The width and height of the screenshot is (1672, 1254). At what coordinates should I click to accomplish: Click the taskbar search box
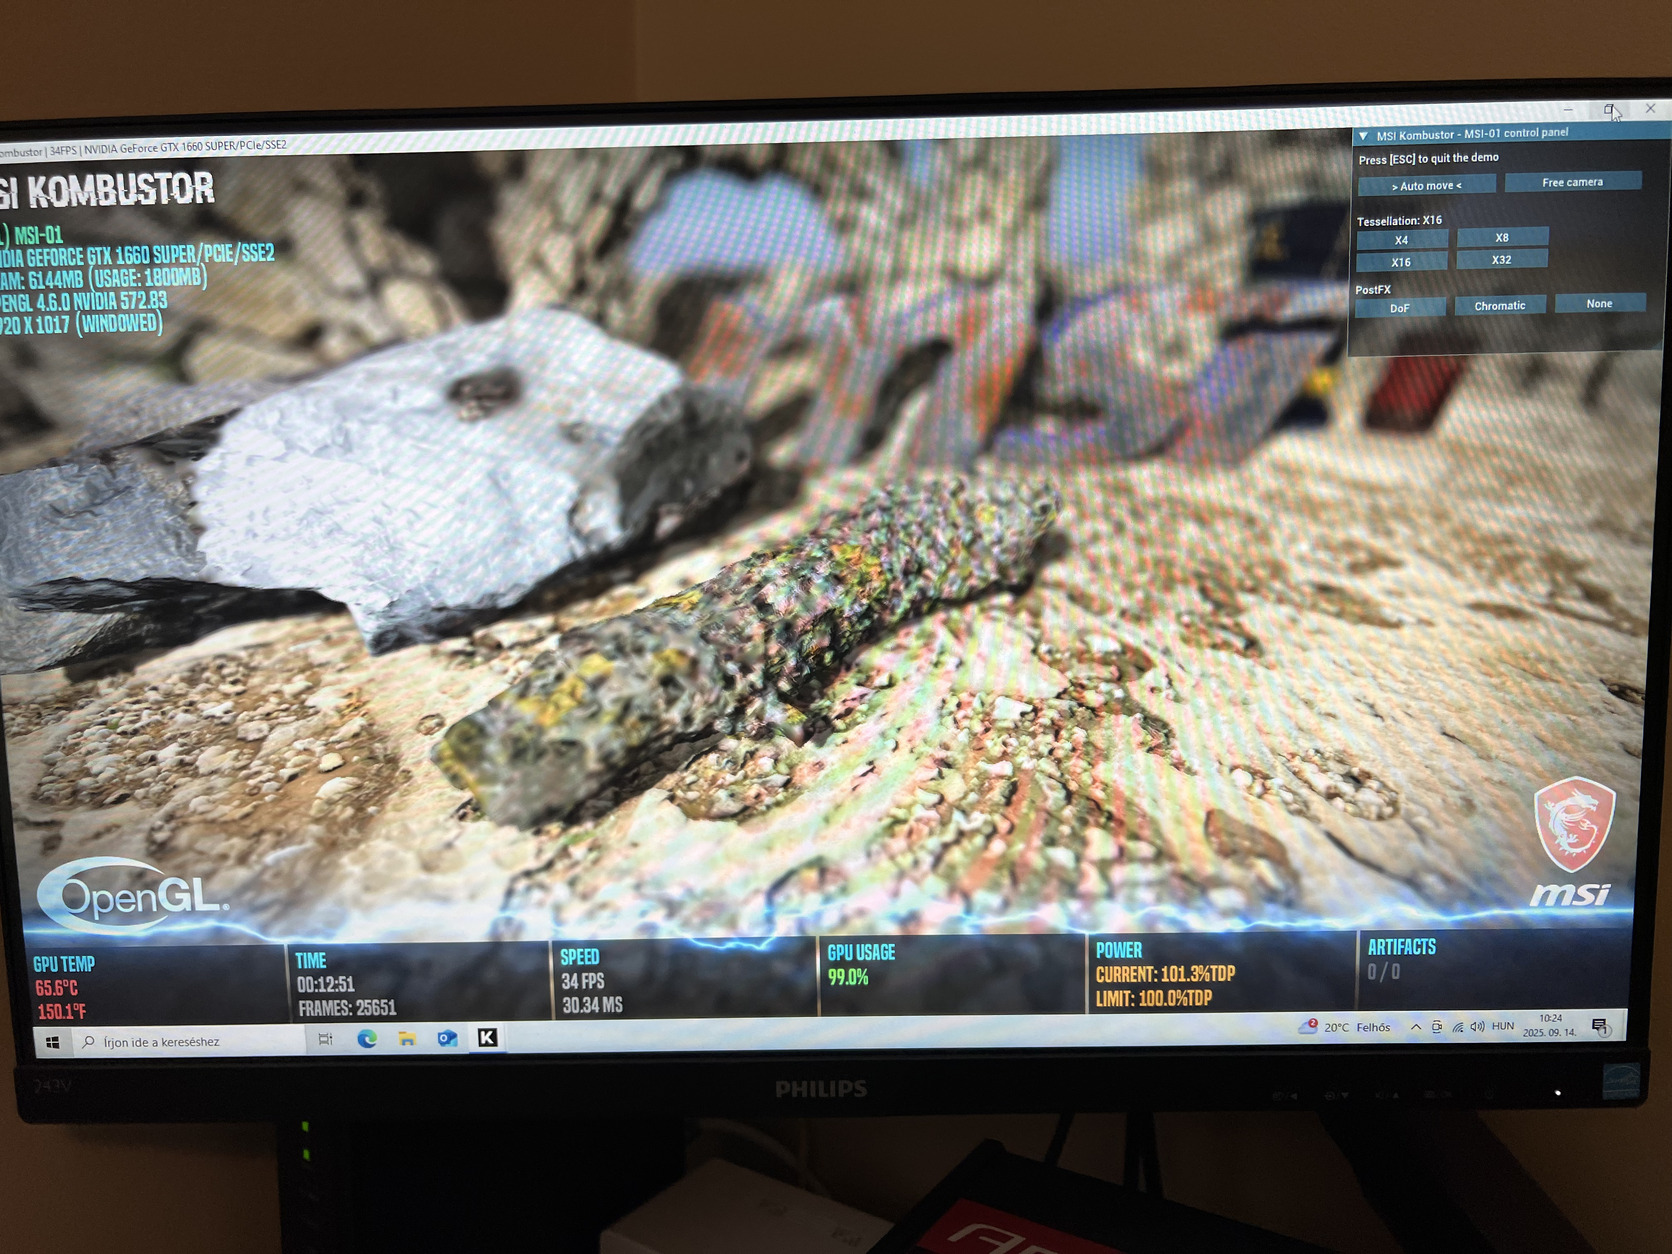point(190,1041)
